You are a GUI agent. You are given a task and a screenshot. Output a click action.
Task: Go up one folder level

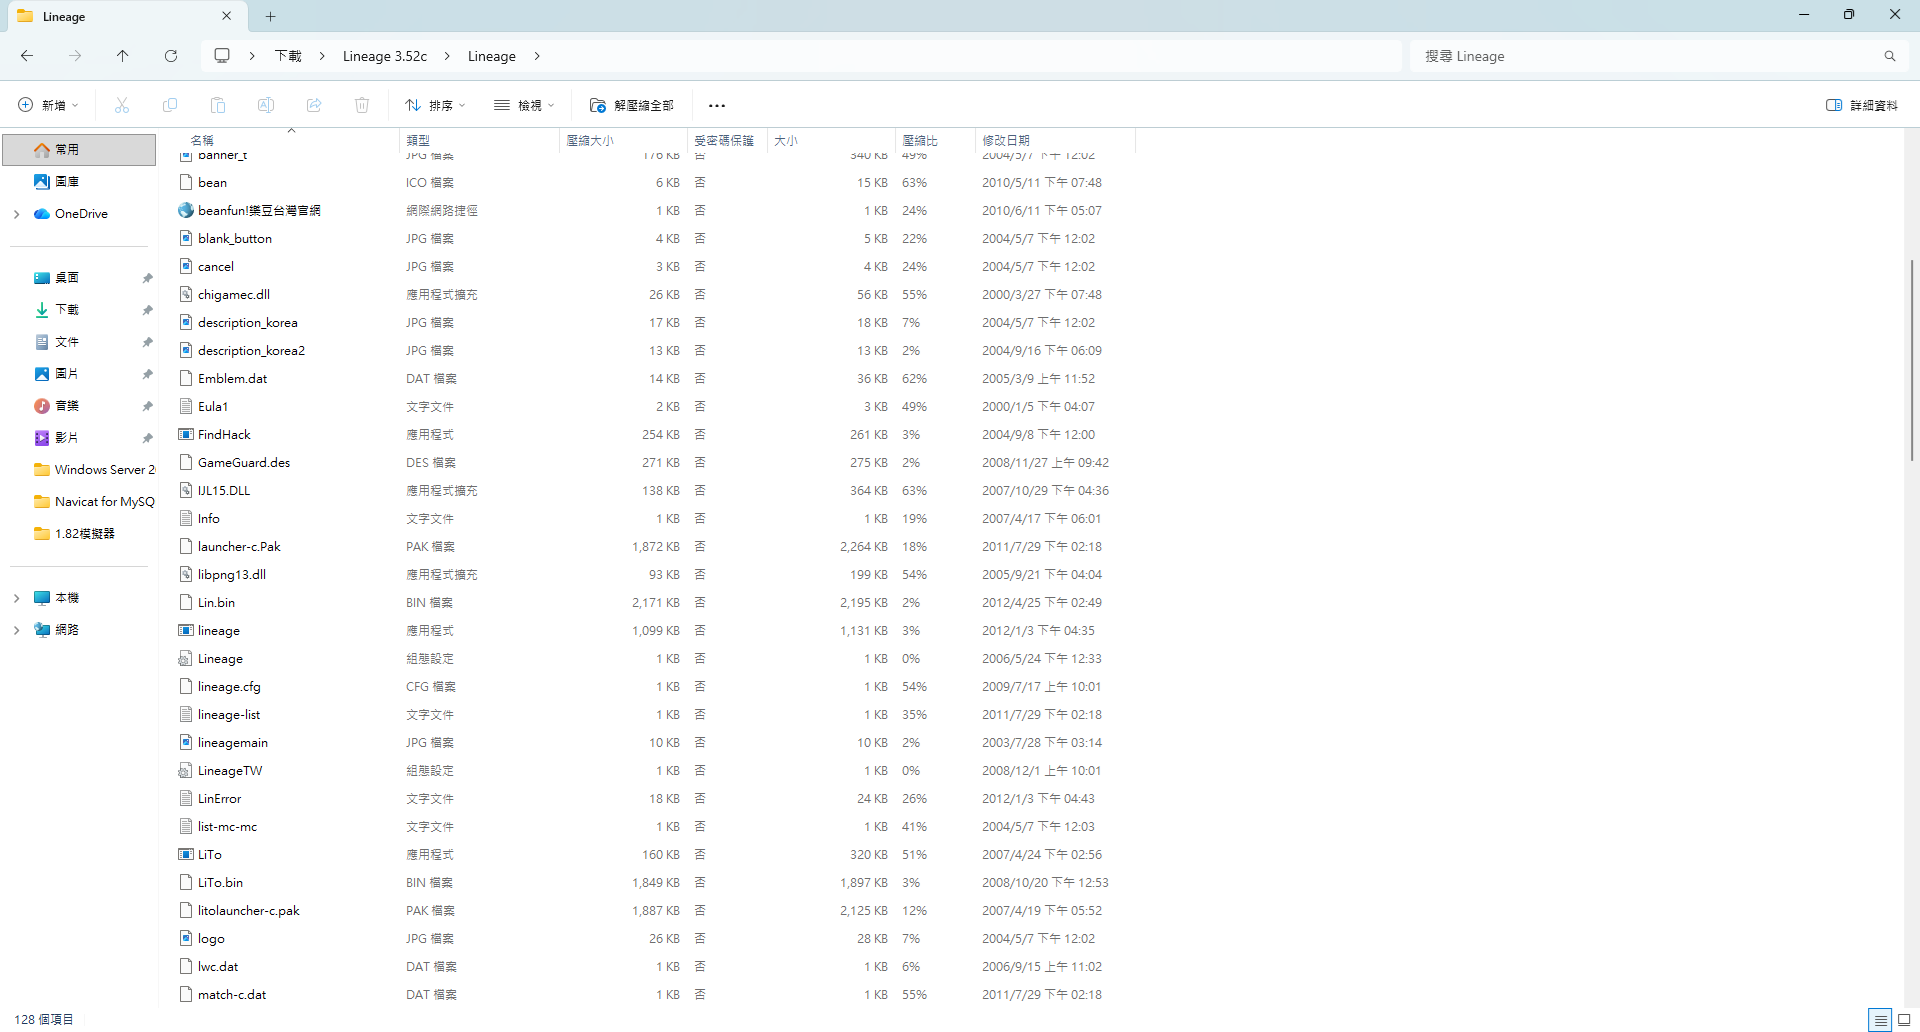[123, 56]
